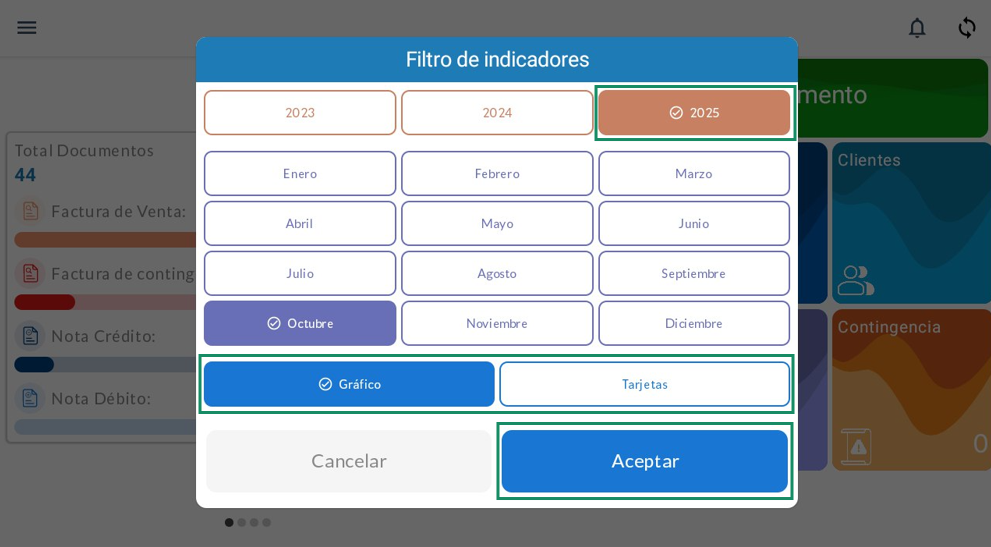This screenshot has width=991, height=547.
Task: Select the Gráfico view option
Action: point(349,384)
